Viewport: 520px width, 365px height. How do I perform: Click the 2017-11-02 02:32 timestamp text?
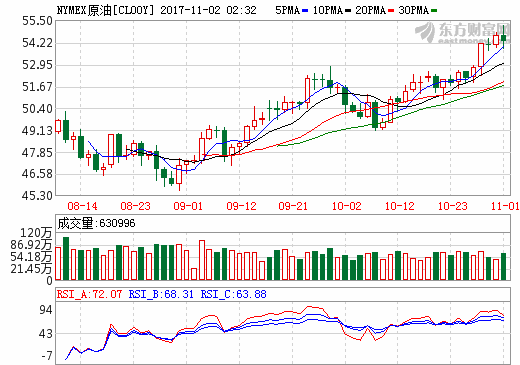click(x=208, y=10)
